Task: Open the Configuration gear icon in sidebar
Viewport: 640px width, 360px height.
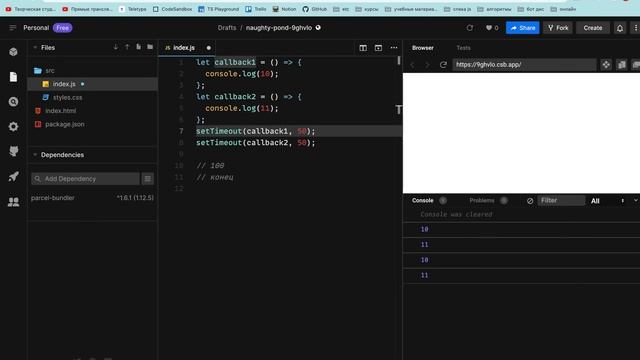Action: pyautogui.click(x=13, y=127)
